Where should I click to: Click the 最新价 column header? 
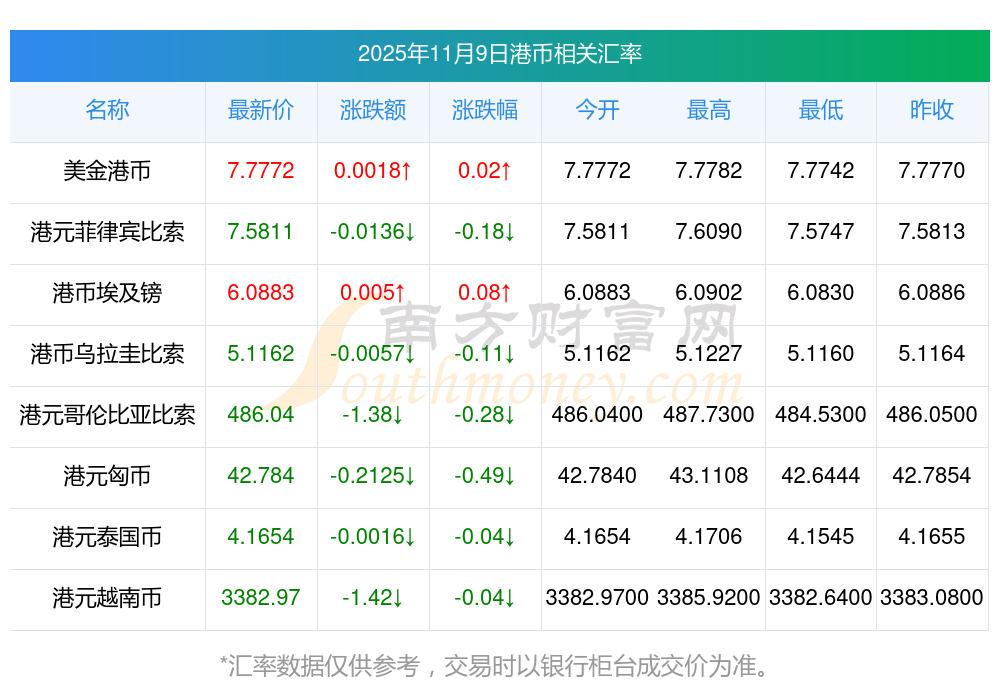[x=261, y=110]
